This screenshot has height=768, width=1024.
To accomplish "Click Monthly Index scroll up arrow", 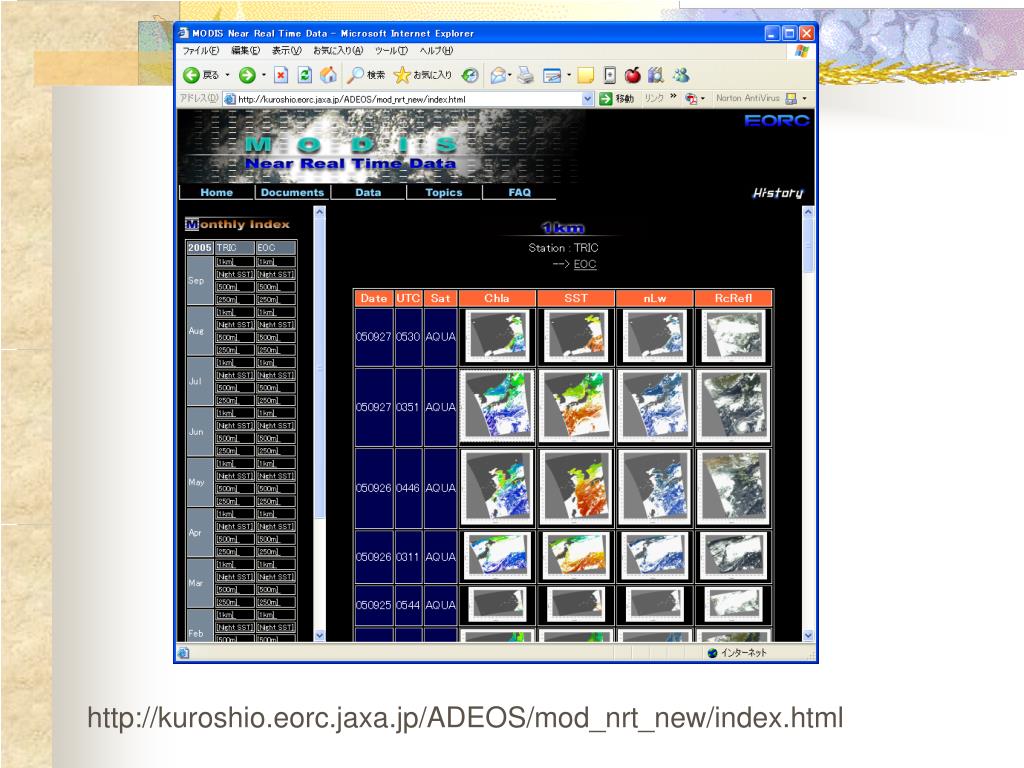I will [319, 212].
